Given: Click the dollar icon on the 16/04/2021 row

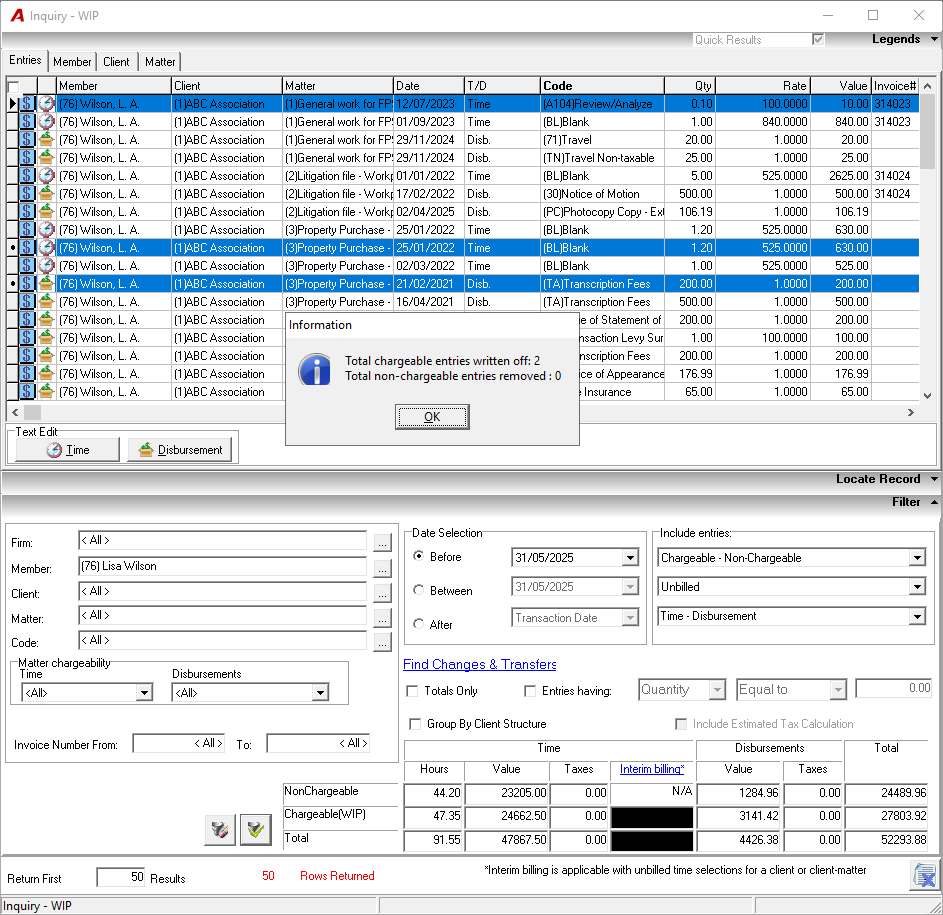Looking at the screenshot, I should [27, 302].
